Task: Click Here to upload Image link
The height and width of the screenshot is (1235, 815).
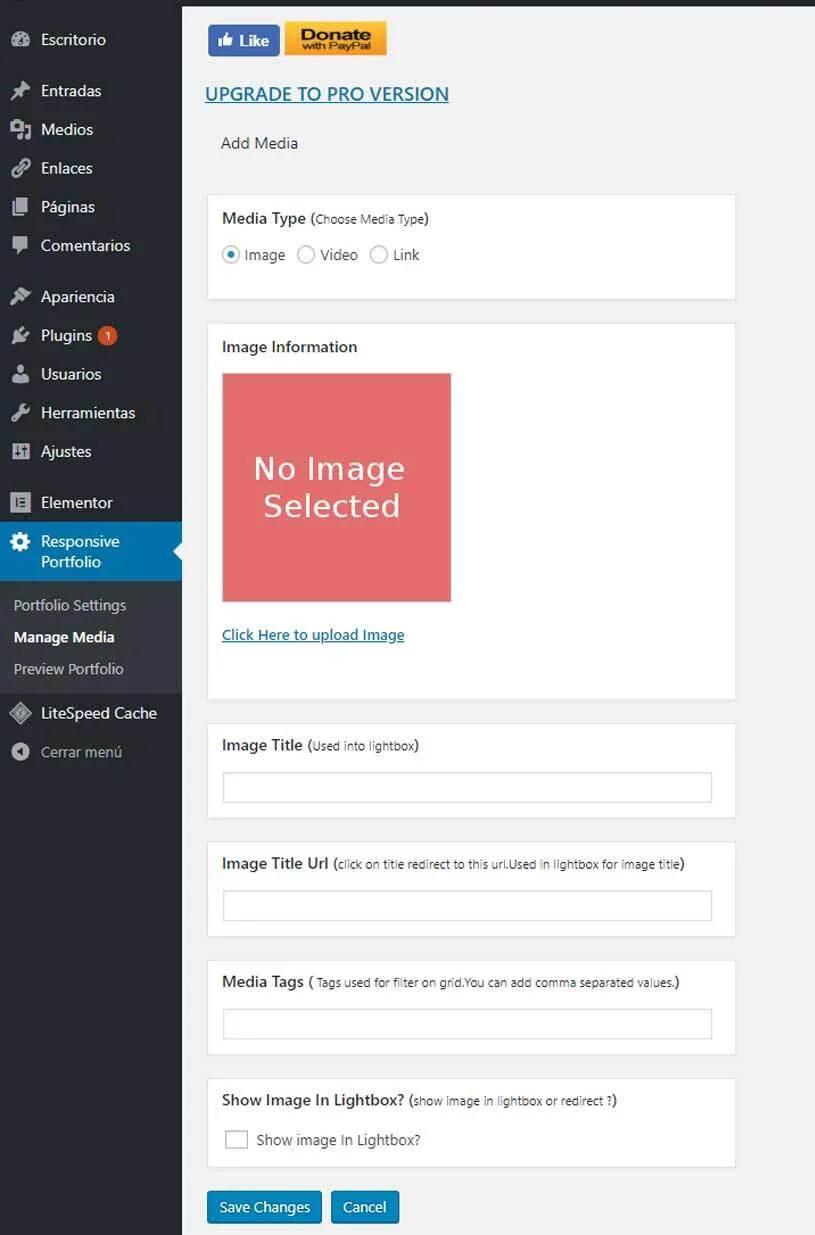Action: [313, 634]
